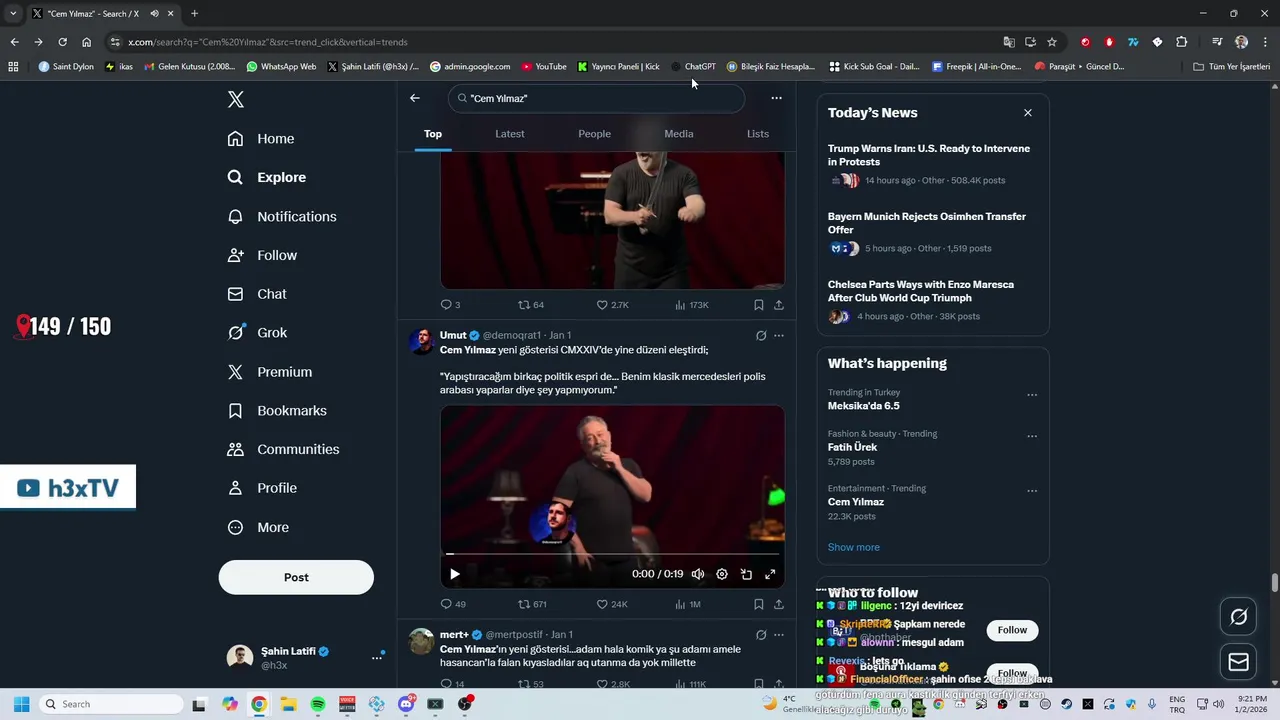Open more options on mert+'s post
The image size is (1280, 720).
click(x=779, y=635)
